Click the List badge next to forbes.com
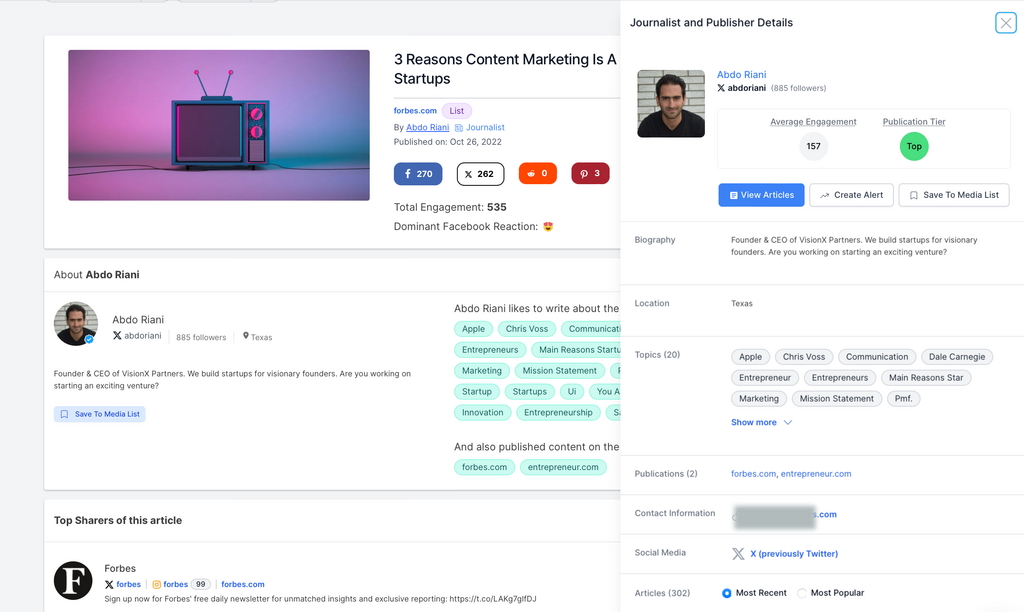1024x612 pixels. 457,111
